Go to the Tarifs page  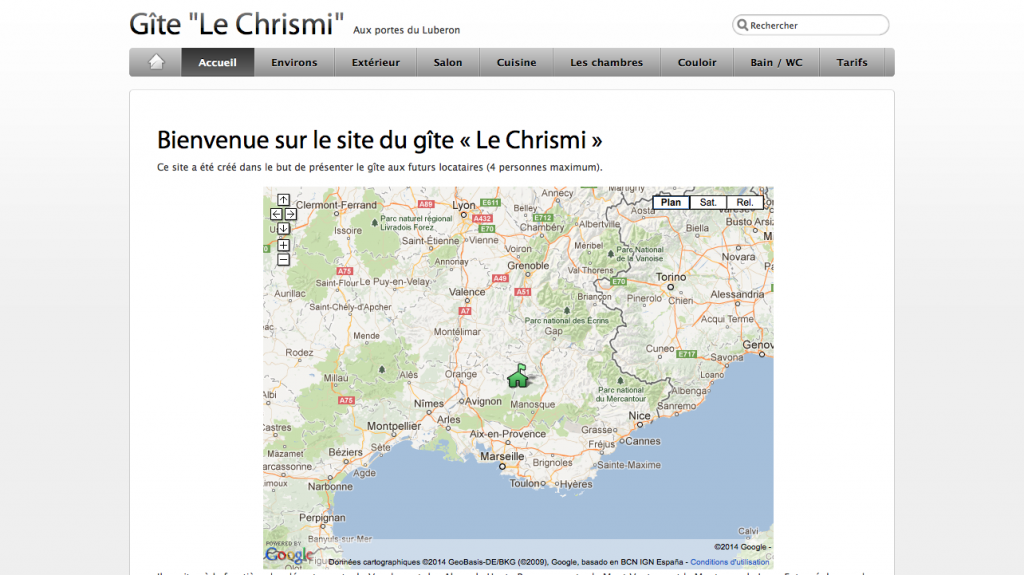pyautogui.click(x=852, y=62)
